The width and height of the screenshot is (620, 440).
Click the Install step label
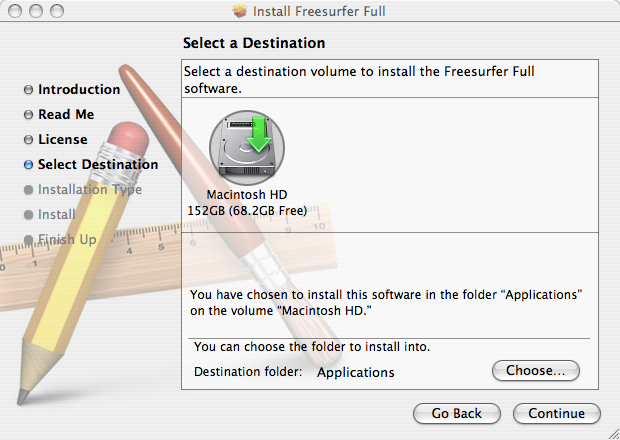coord(56,214)
